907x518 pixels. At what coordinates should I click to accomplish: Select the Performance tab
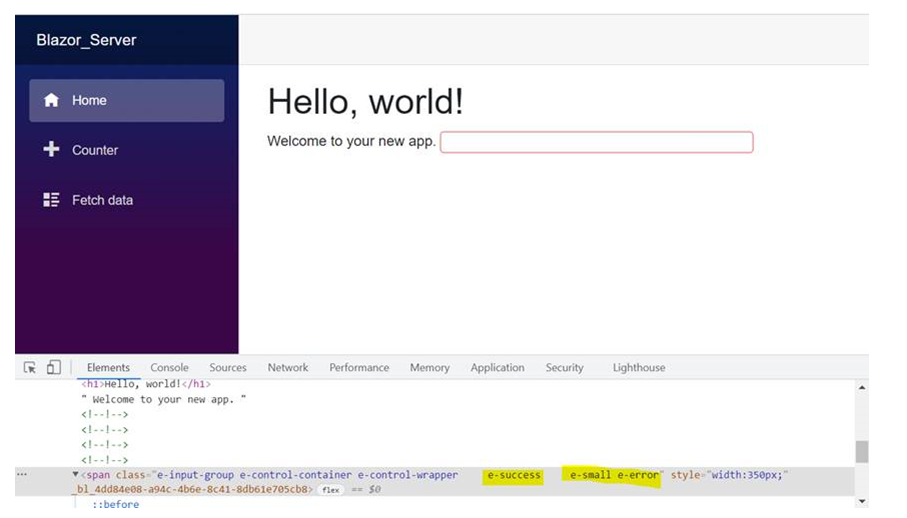click(359, 368)
